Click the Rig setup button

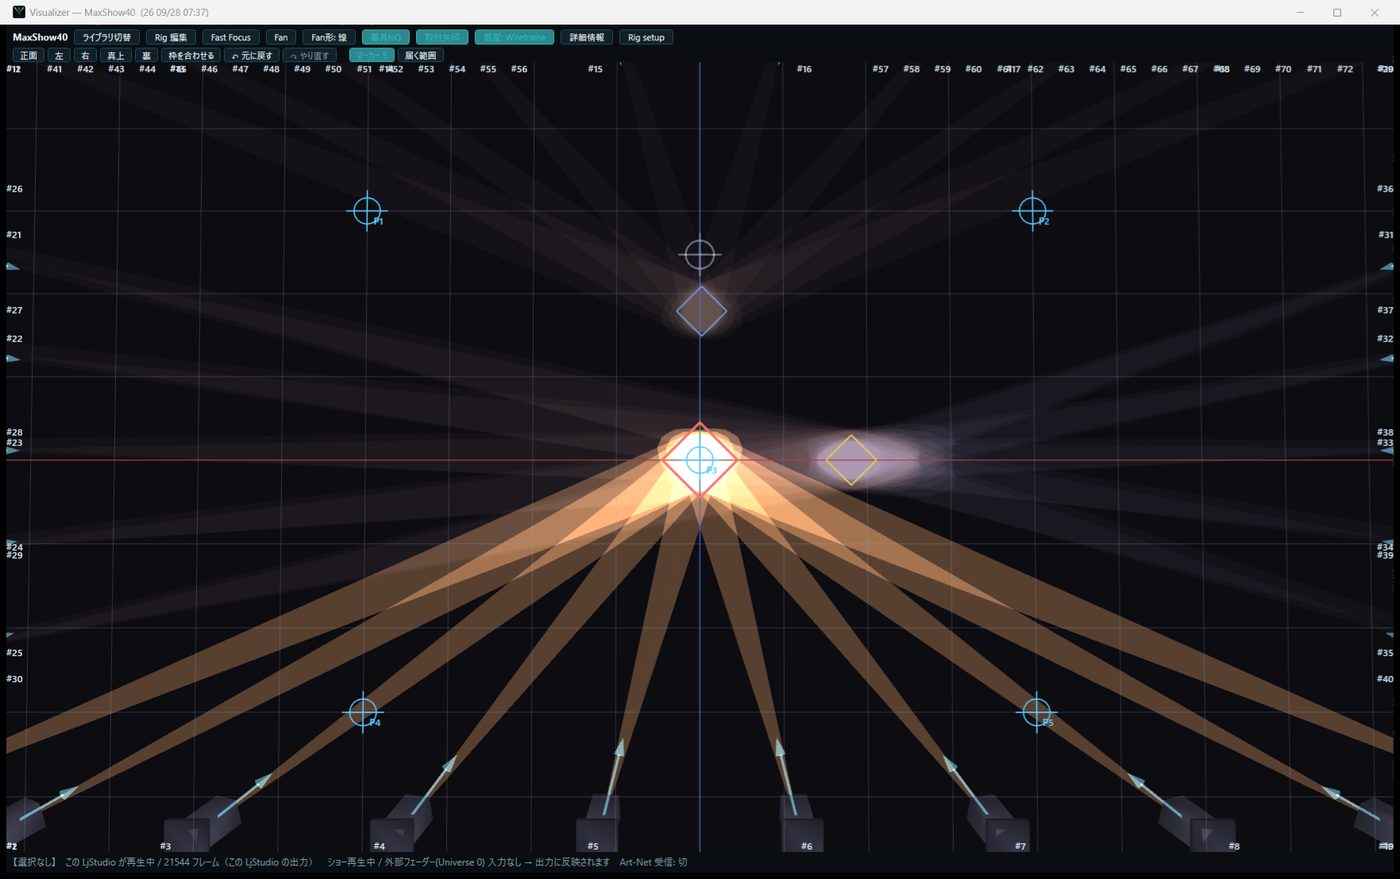click(x=646, y=37)
